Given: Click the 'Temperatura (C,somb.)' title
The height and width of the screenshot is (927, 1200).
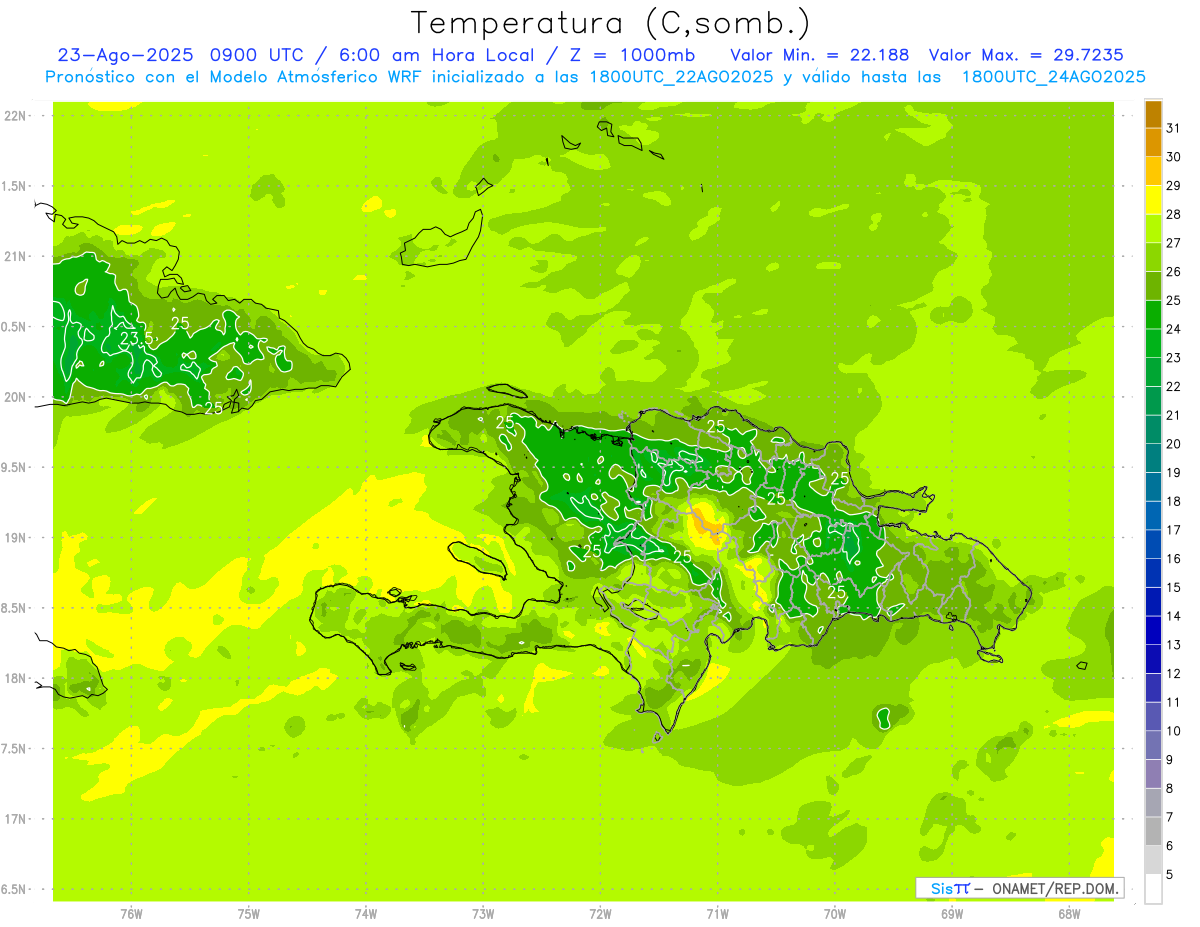Looking at the screenshot, I should [x=610, y=23].
